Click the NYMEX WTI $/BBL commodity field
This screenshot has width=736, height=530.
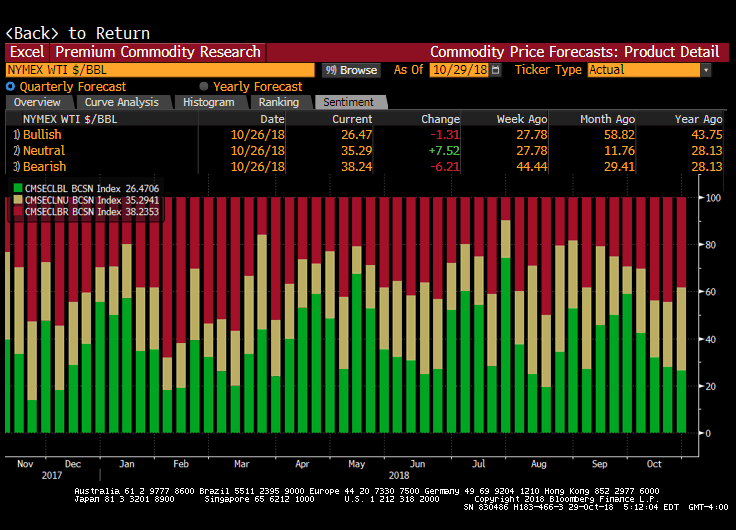point(160,70)
